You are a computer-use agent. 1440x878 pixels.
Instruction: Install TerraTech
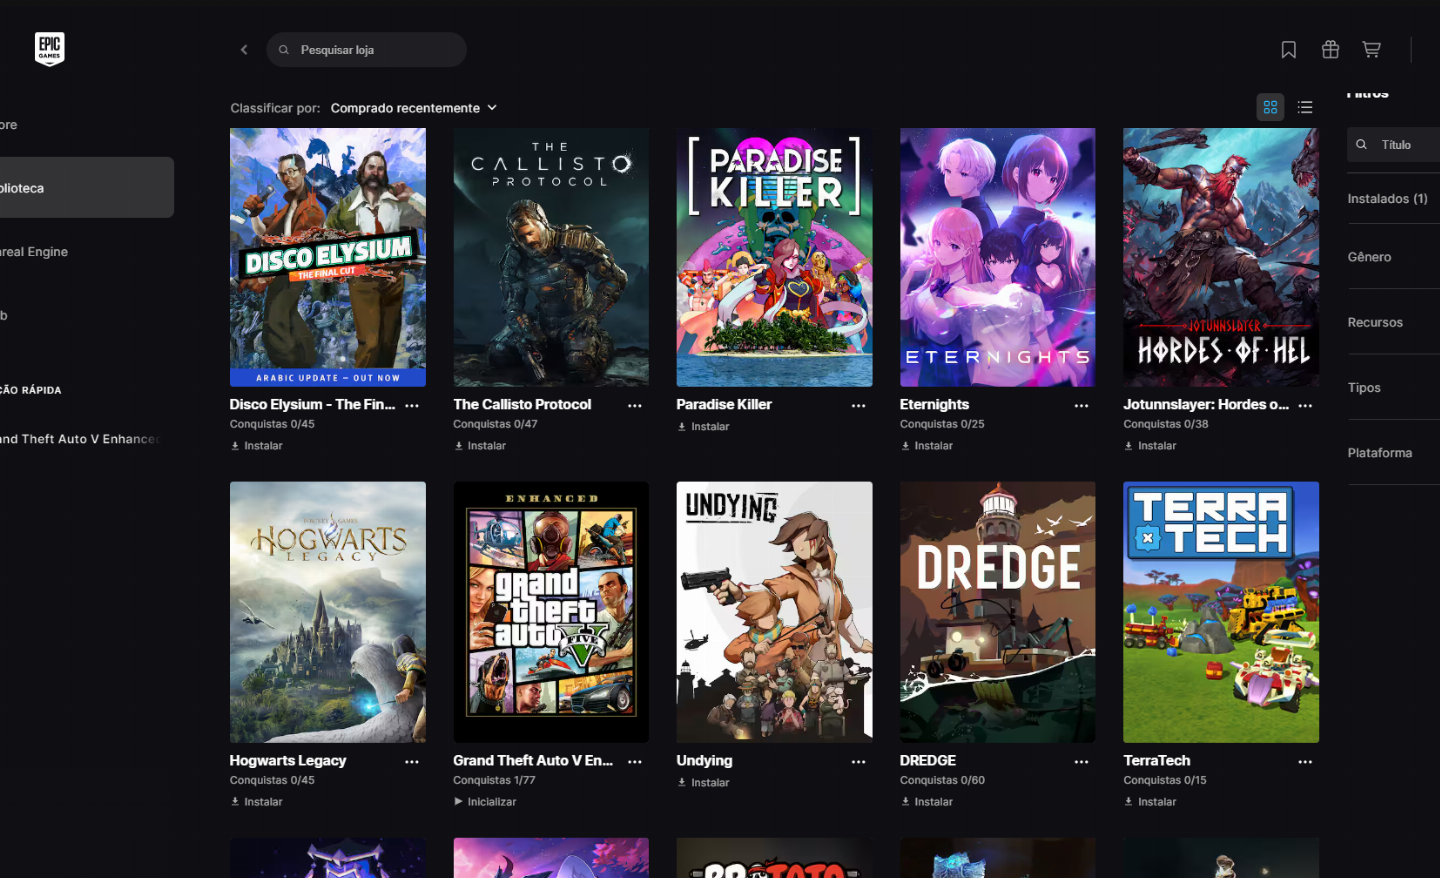tap(1150, 802)
